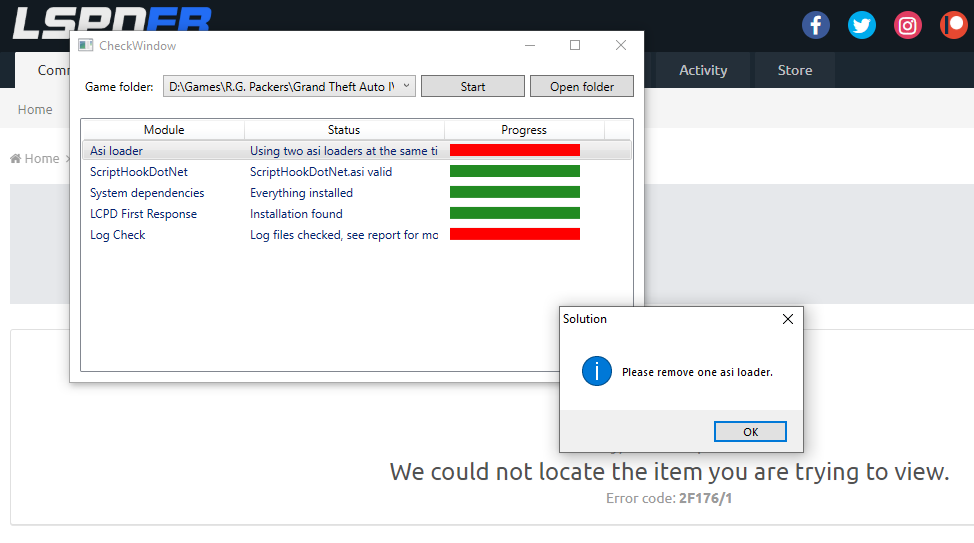Click the CheckWindow title bar app icon
The image size is (974, 543).
pyautogui.click(x=85, y=45)
